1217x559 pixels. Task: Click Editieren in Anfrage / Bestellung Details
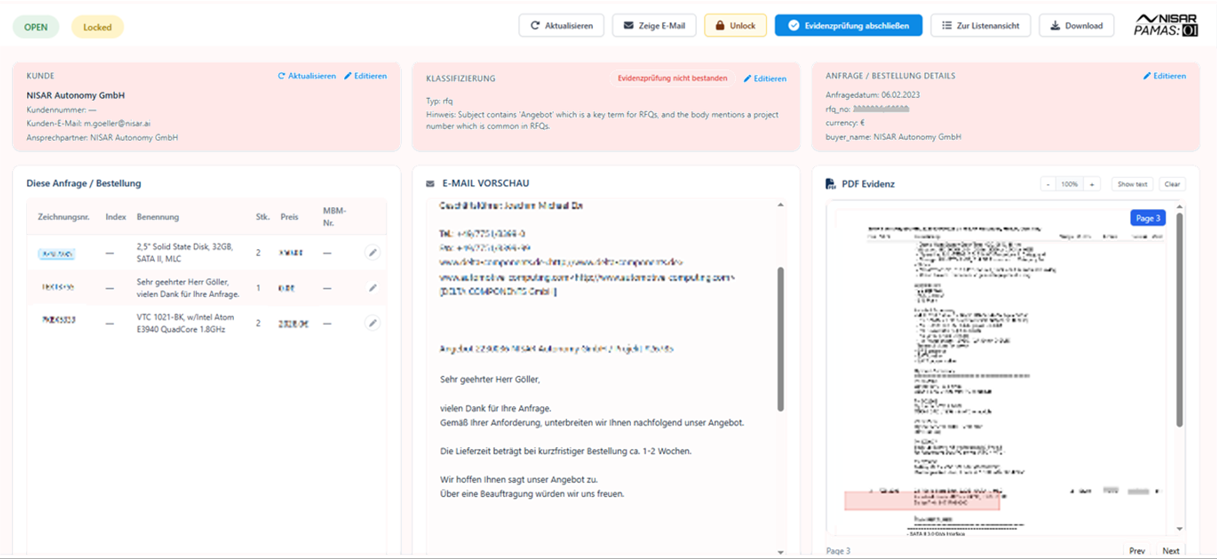tap(1165, 76)
